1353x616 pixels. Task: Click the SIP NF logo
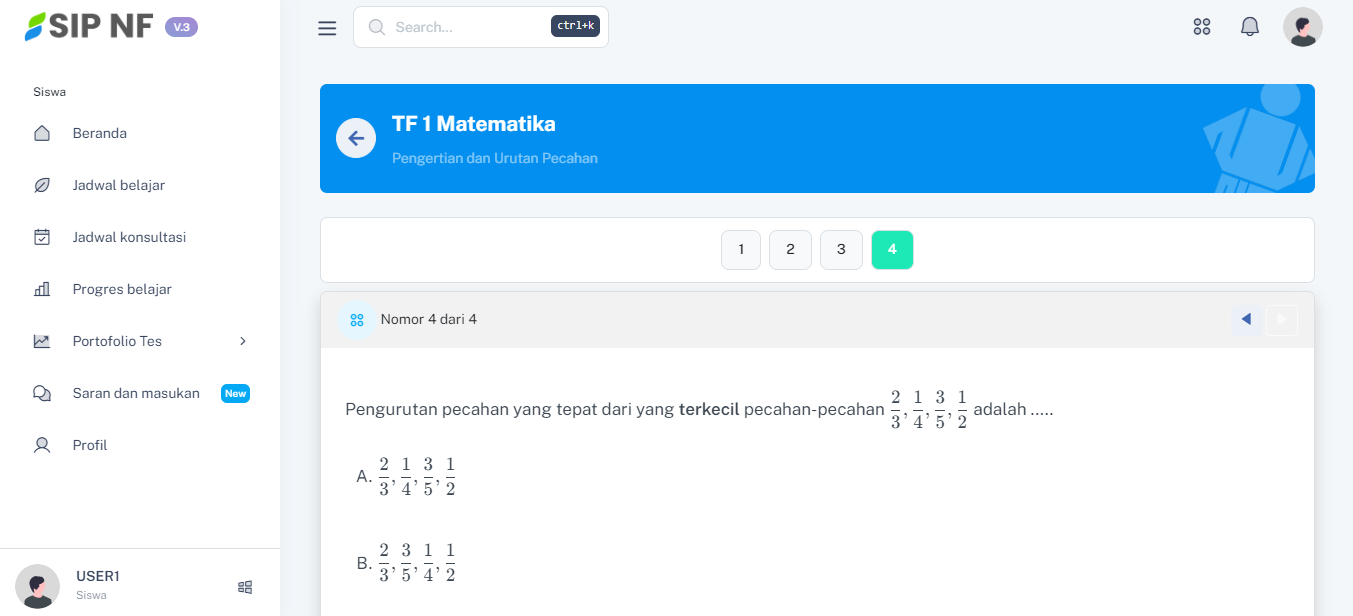pyautogui.click(x=89, y=27)
